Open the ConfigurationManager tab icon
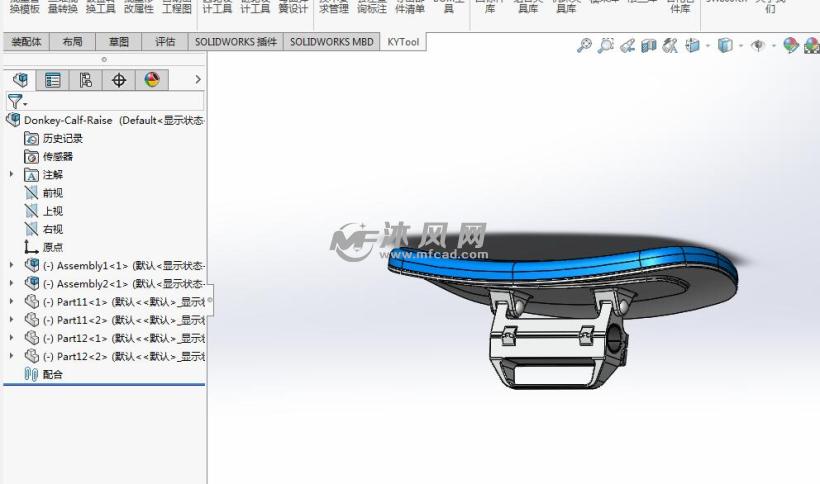 pos(86,80)
